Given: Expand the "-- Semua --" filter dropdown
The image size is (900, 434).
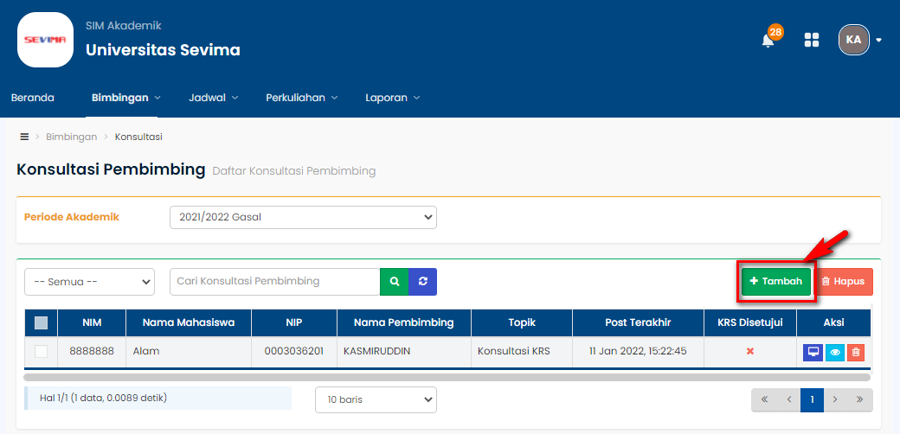Looking at the screenshot, I should (x=89, y=282).
